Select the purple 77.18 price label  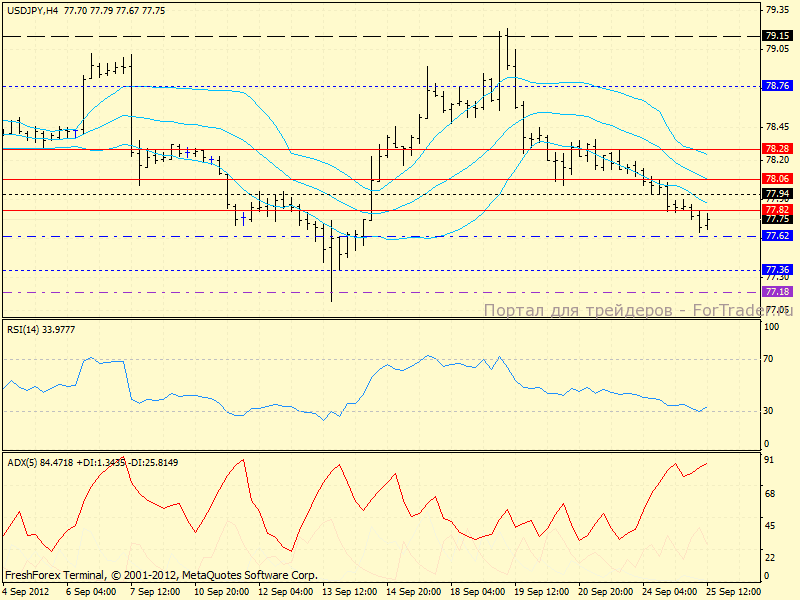pyautogui.click(x=777, y=291)
